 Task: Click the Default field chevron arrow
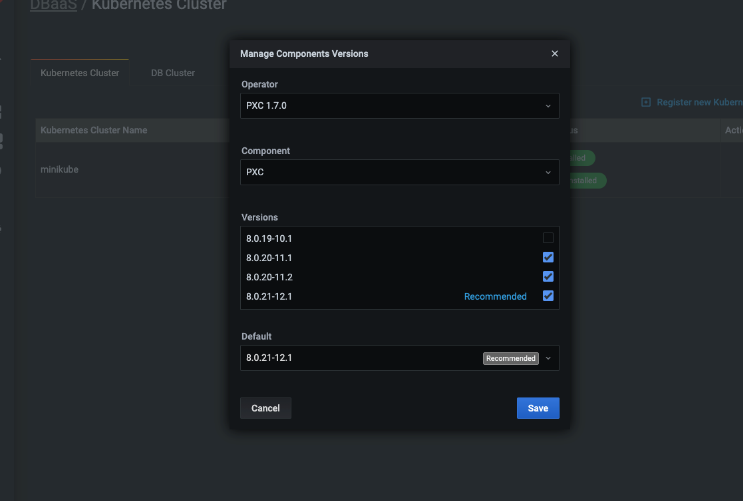548,358
